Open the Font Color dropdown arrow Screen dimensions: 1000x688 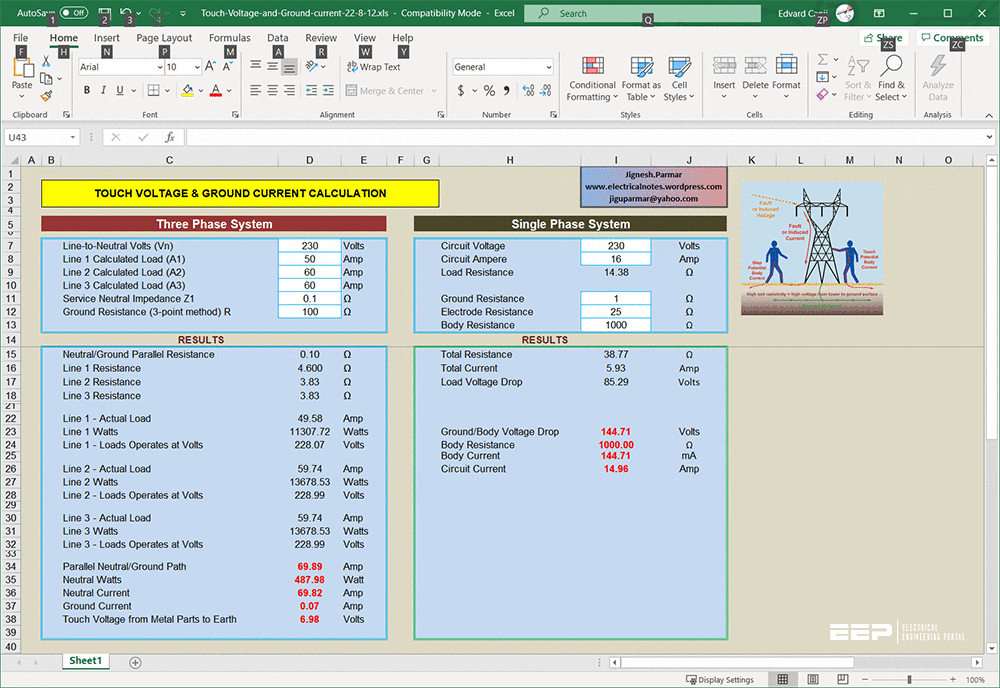click(x=229, y=91)
